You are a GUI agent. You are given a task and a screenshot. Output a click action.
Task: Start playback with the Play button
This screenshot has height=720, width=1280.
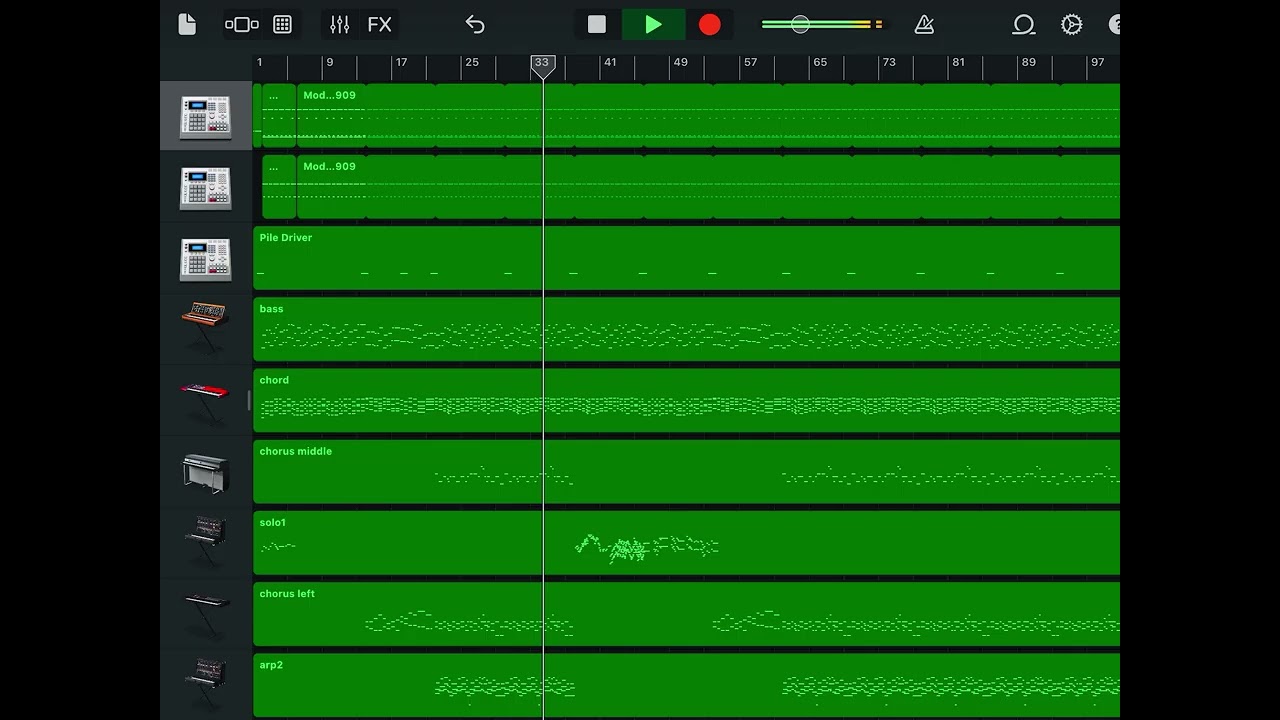tap(653, 25)
